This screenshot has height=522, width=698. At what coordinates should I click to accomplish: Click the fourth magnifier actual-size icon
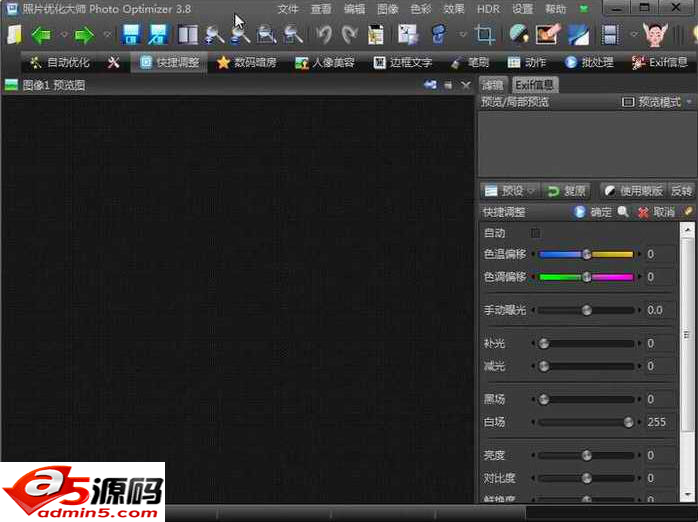tap(293, 35)
